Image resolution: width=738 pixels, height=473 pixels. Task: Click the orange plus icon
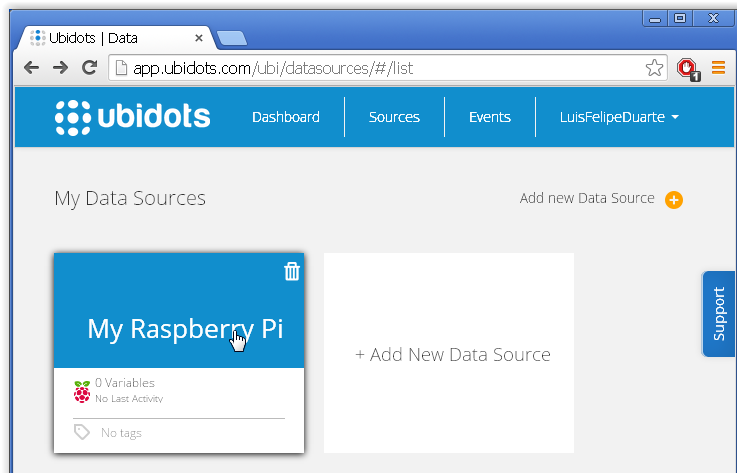[674, 200]
